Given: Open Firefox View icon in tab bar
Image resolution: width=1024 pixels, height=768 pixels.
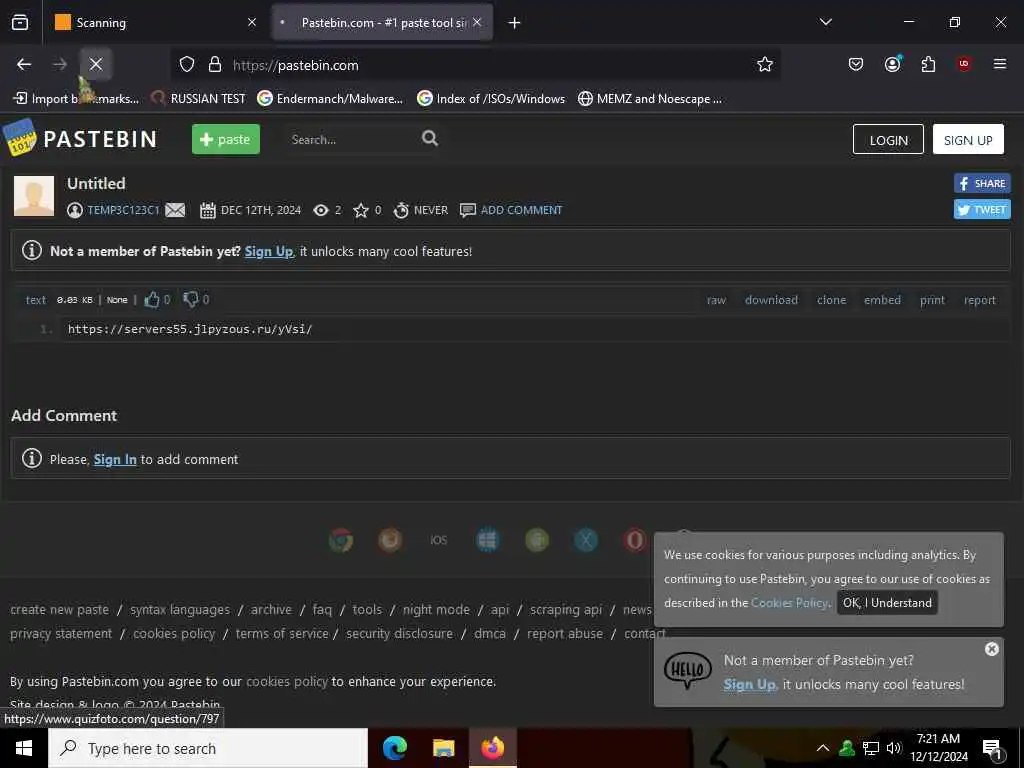Looking at the screenshot, I should point(20,22).
